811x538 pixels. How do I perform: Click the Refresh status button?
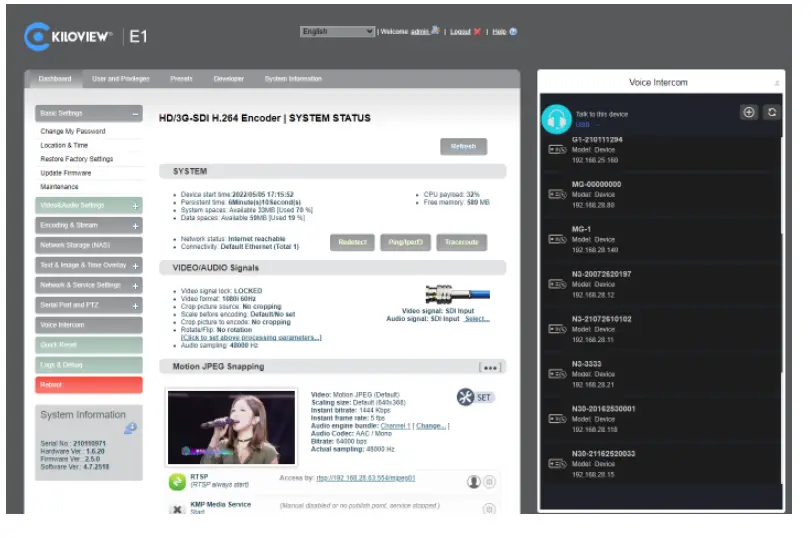(463, 146)
